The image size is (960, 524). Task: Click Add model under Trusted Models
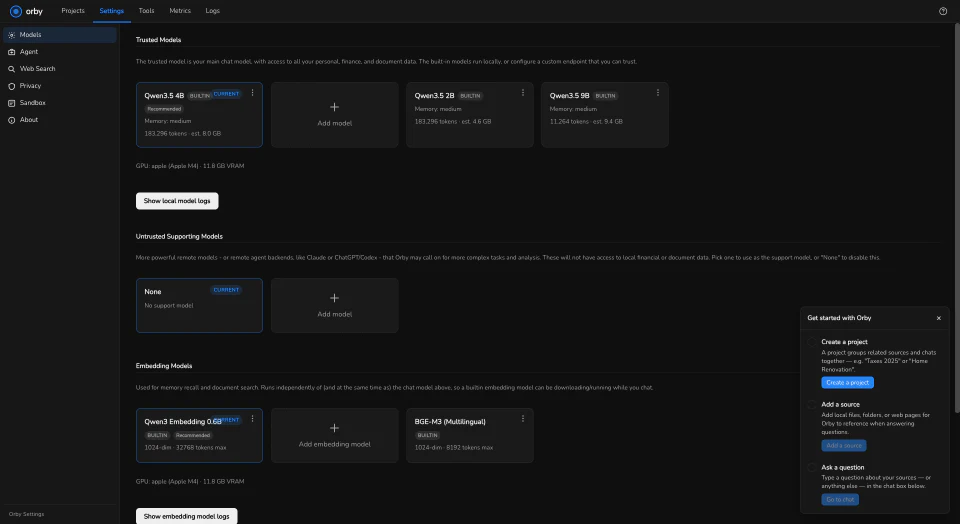click(334, 115)
